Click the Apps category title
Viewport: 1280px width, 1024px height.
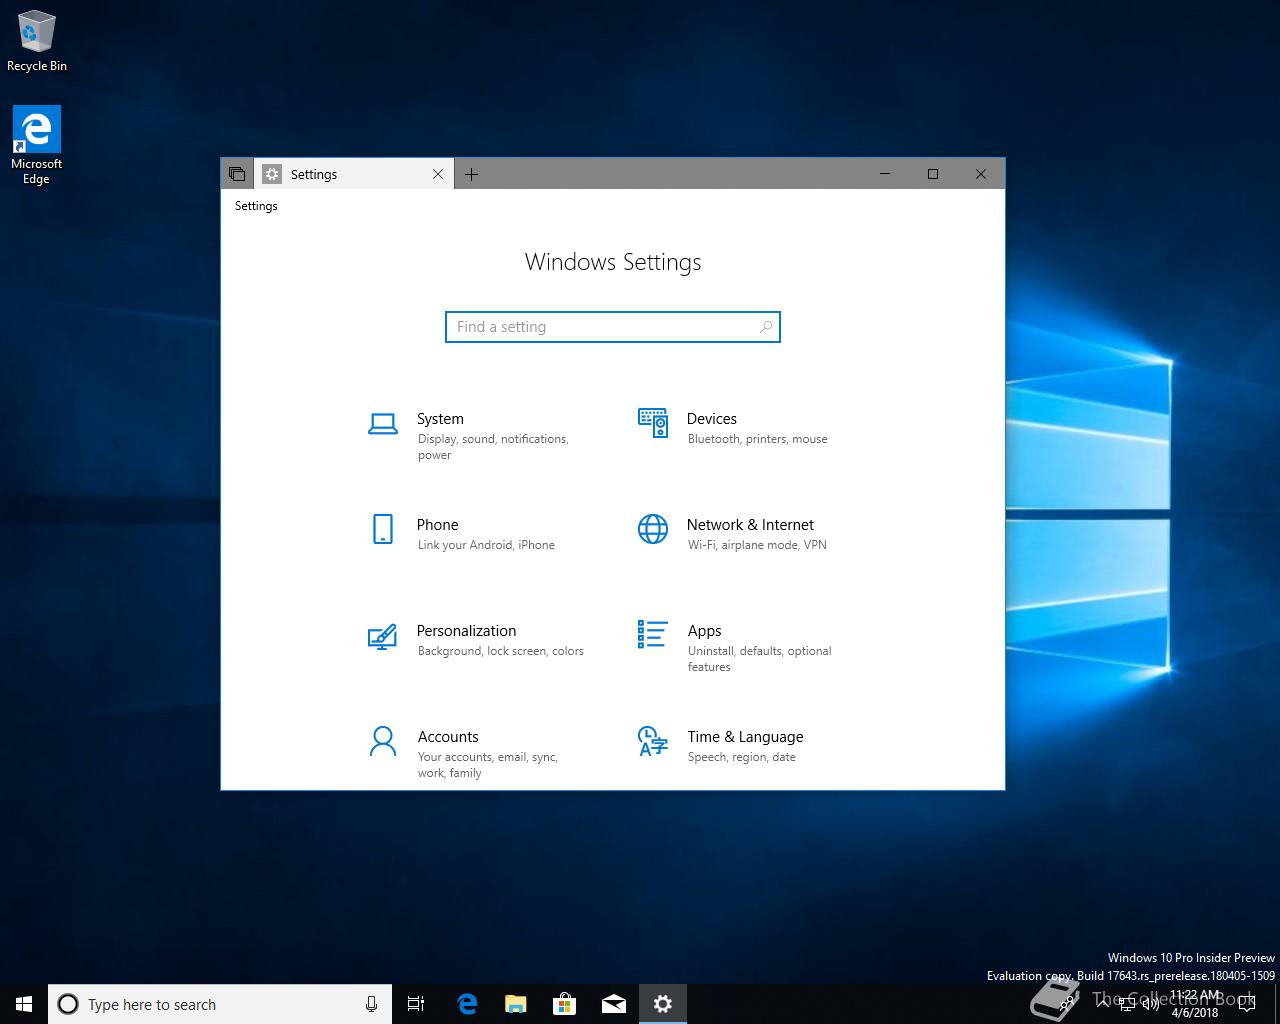[704, 631]
